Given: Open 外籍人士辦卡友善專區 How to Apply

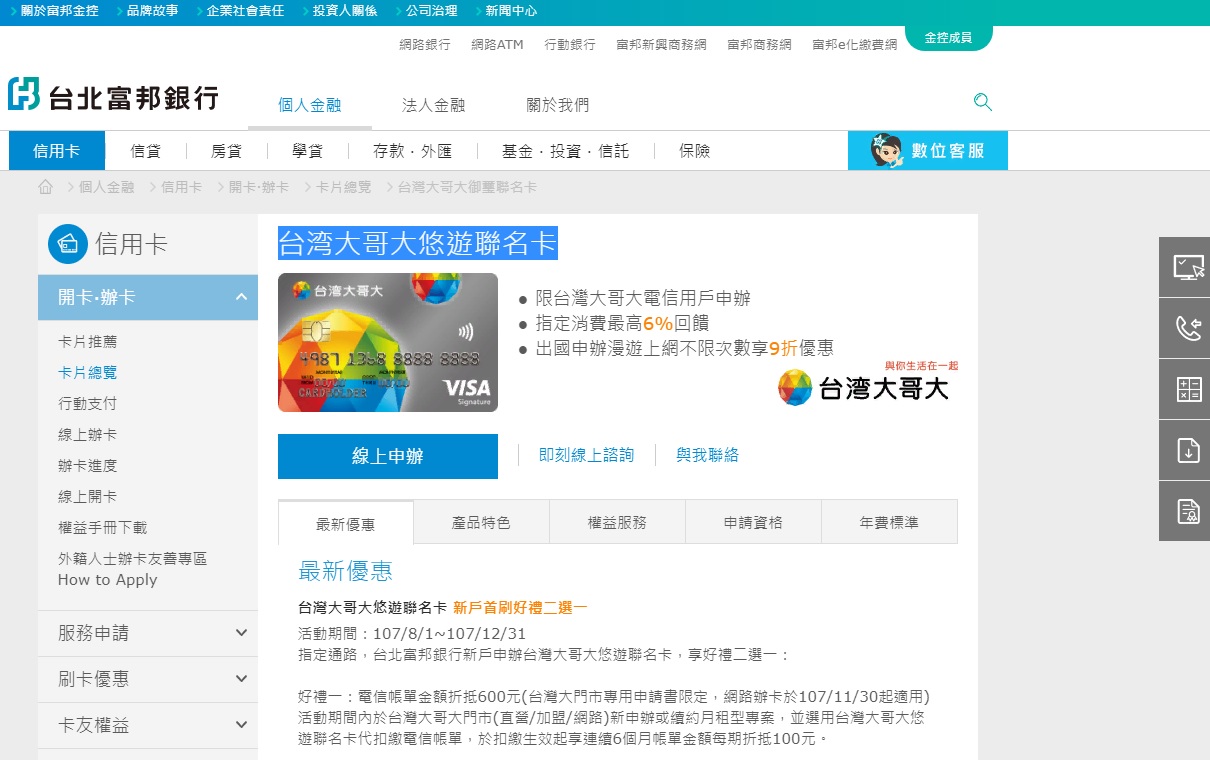Looking at the screenshot, I should click(x=133, y=569).
